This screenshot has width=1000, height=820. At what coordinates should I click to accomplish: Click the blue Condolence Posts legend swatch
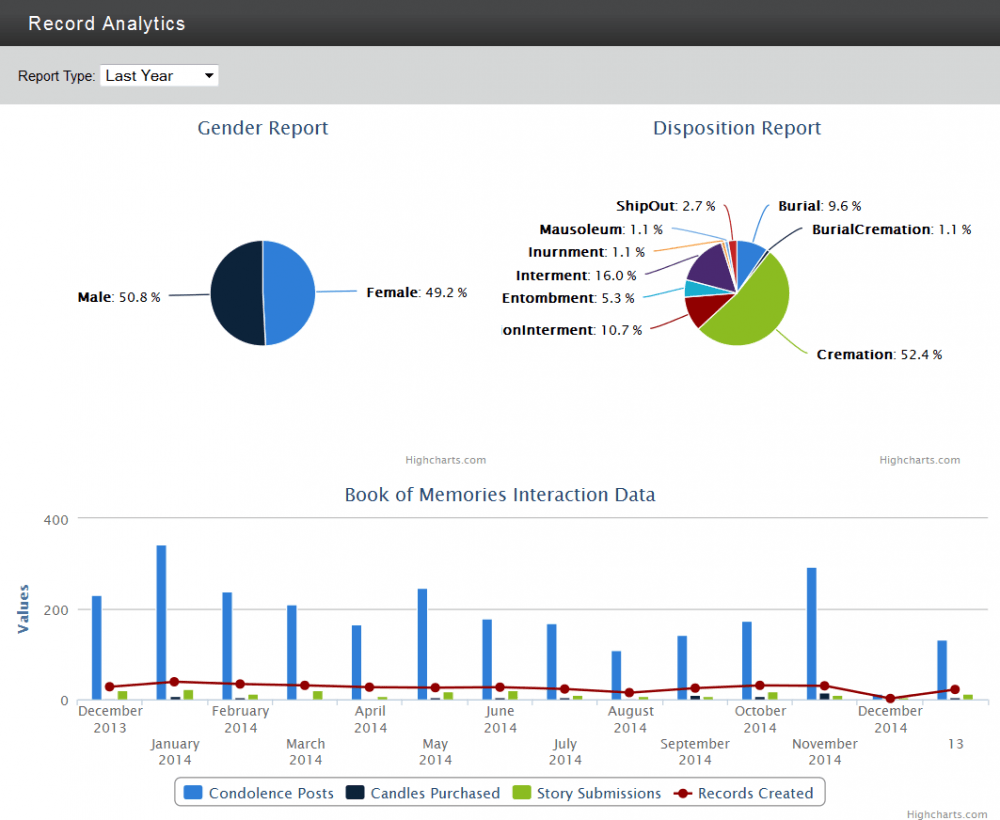193,793
